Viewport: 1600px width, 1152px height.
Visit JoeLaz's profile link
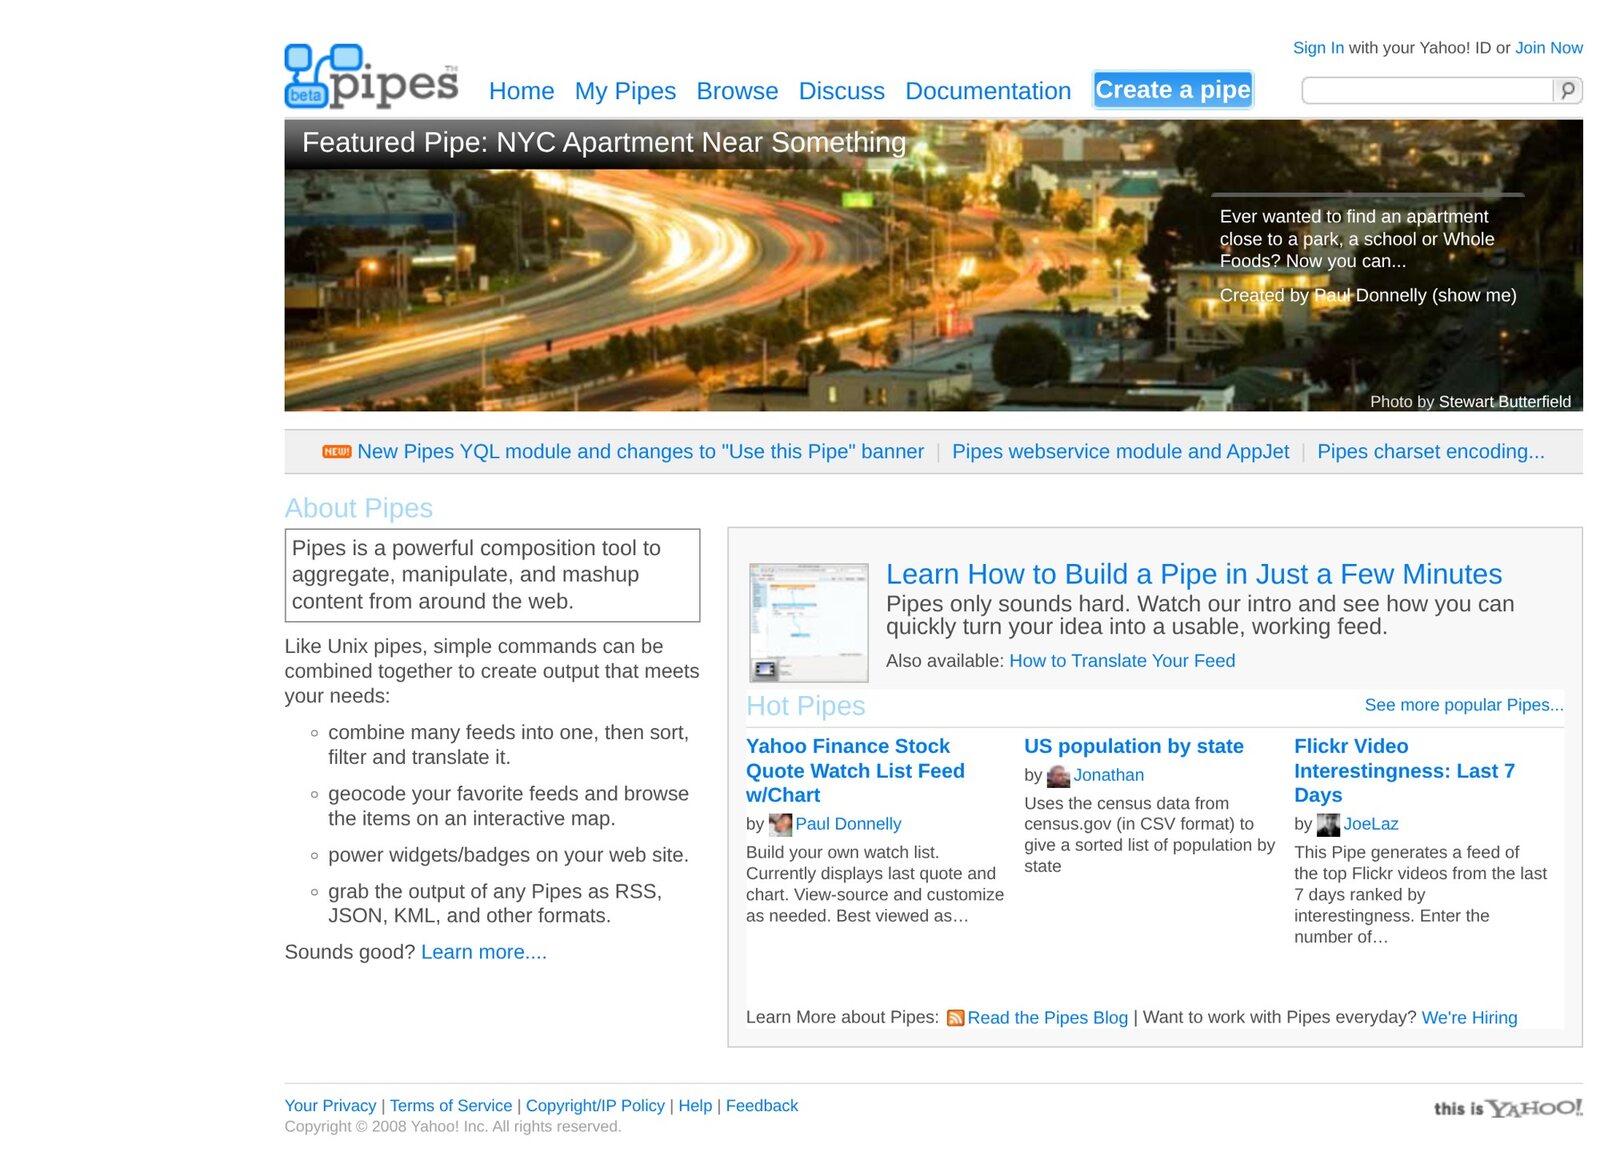1371,824
